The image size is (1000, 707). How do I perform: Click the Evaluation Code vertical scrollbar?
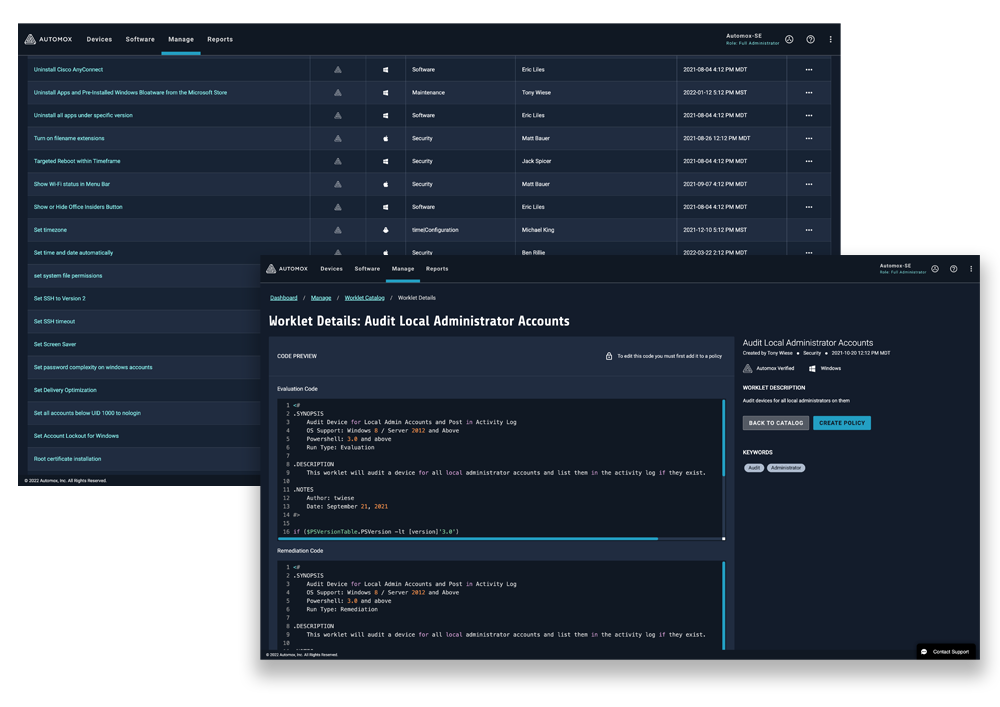point(723,438)
